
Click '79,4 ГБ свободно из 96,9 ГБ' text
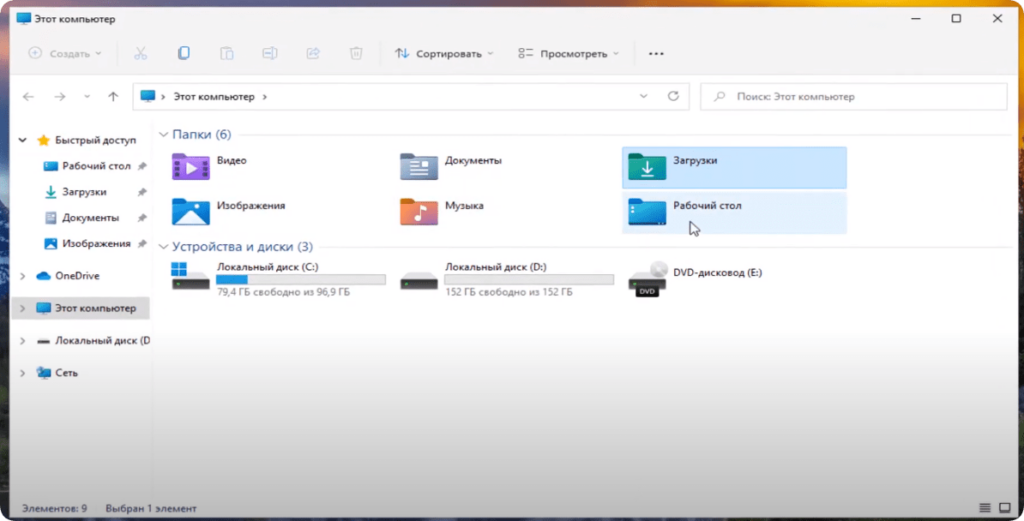283,292
